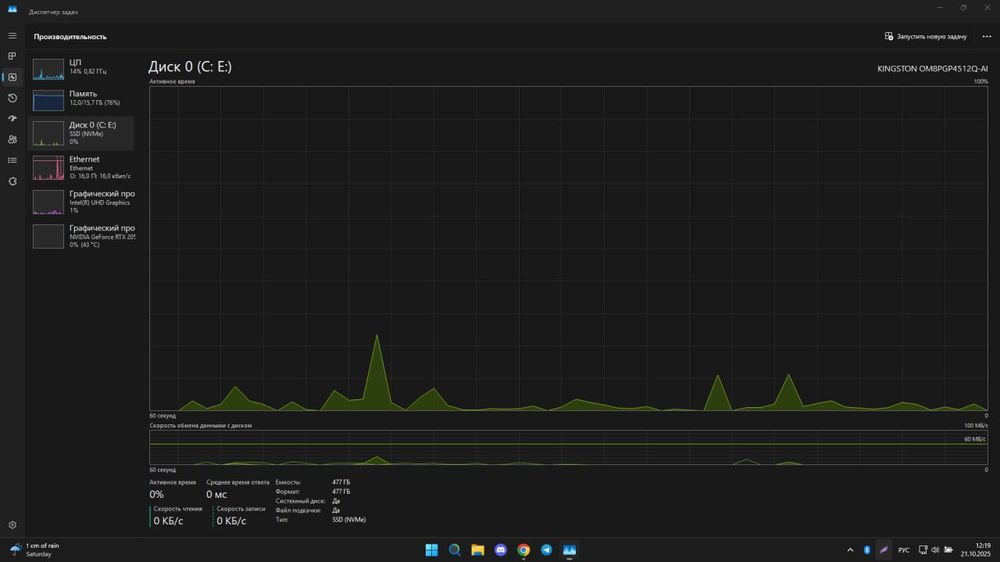Open the three-dot more options menu

(987, 36)
